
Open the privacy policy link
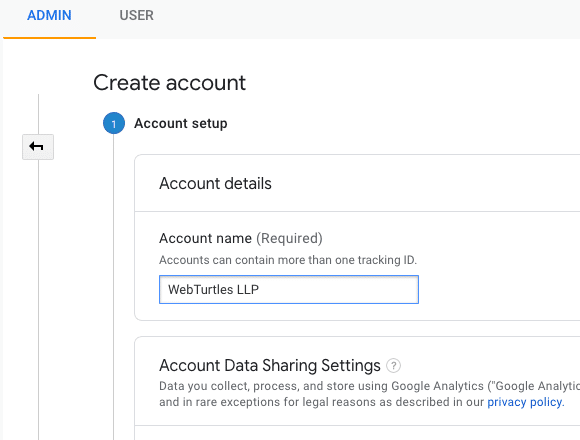coord(526,402)
